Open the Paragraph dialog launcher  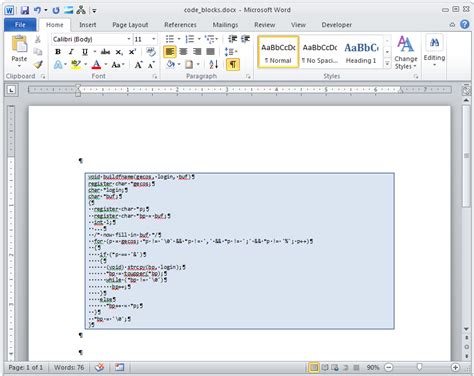(248, 76)
